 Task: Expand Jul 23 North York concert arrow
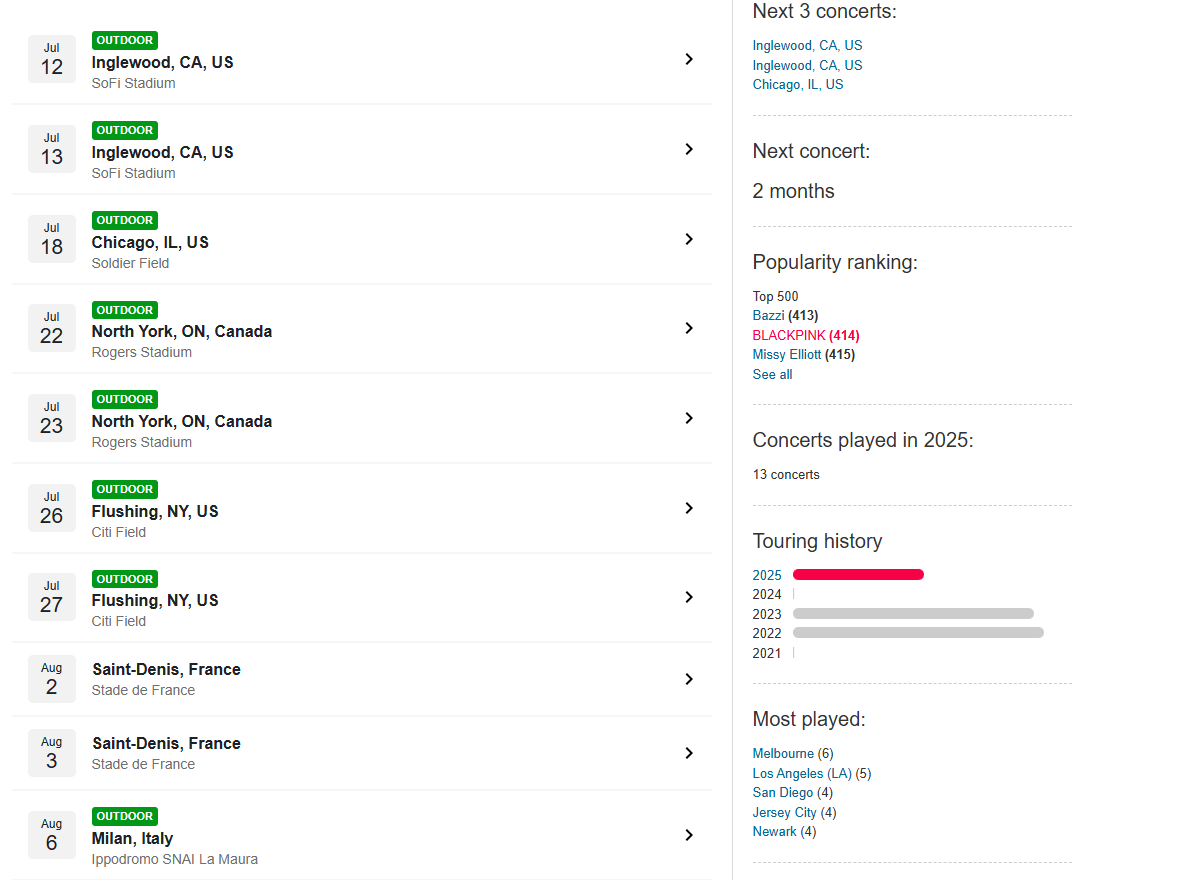pyautogui.click(x=689, y=418)
